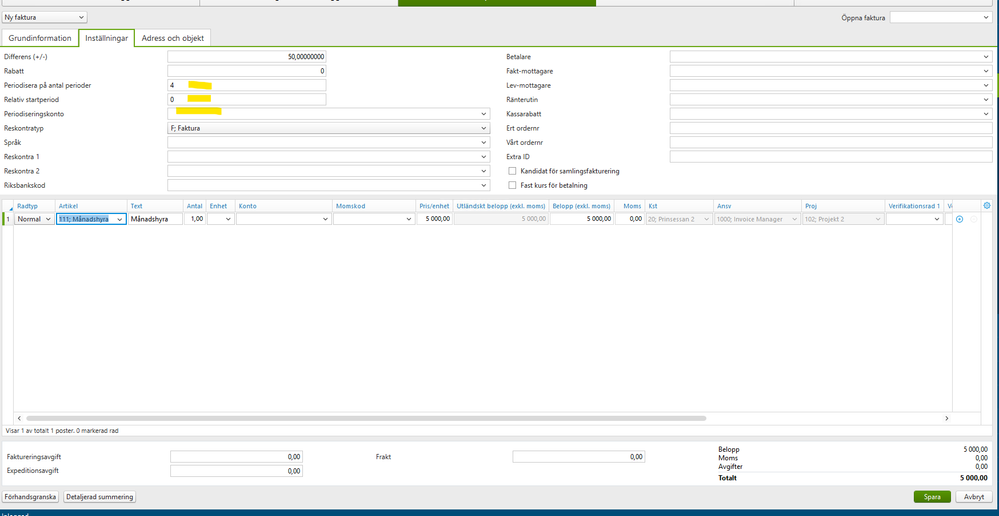Save the invoice with Spara
Image resolution: width=999 pixels, height=516 pixels.
pos(932,497)
